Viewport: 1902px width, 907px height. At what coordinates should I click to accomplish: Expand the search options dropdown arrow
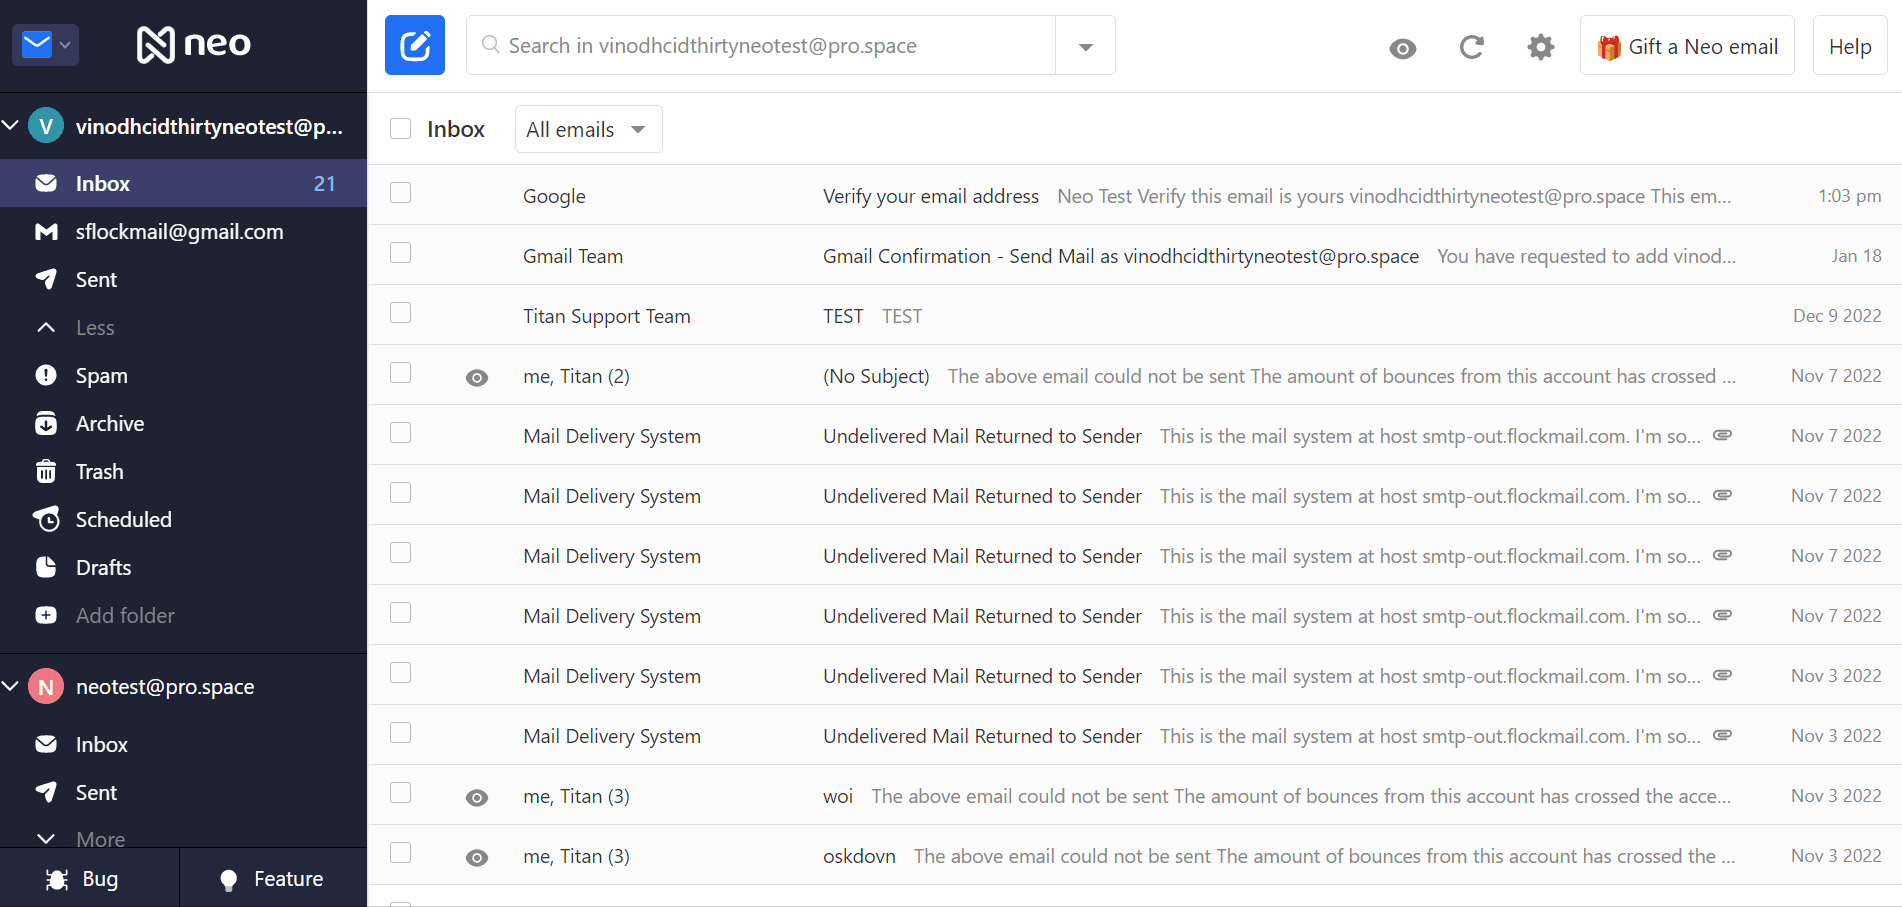click(1086, 46)
